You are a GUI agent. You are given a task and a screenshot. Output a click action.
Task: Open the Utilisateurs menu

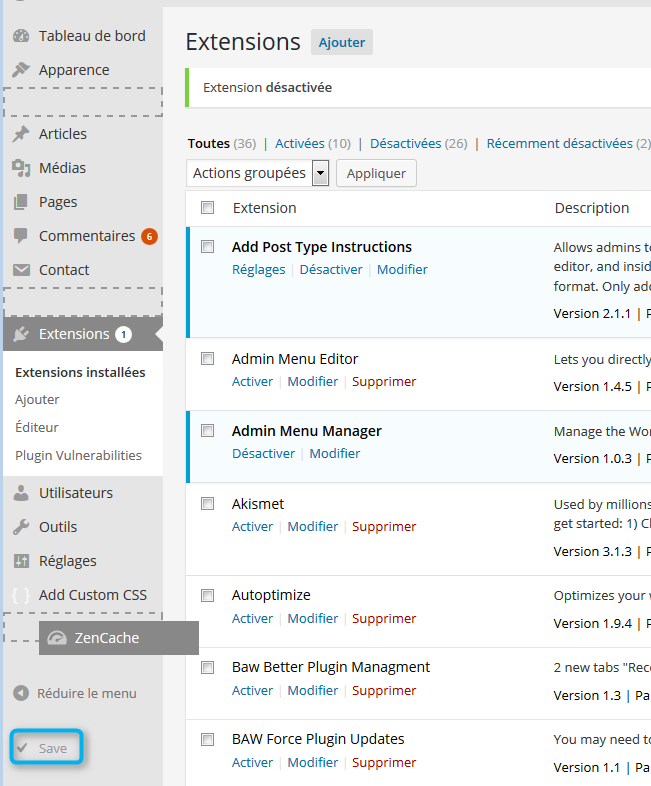coord(83,493)
